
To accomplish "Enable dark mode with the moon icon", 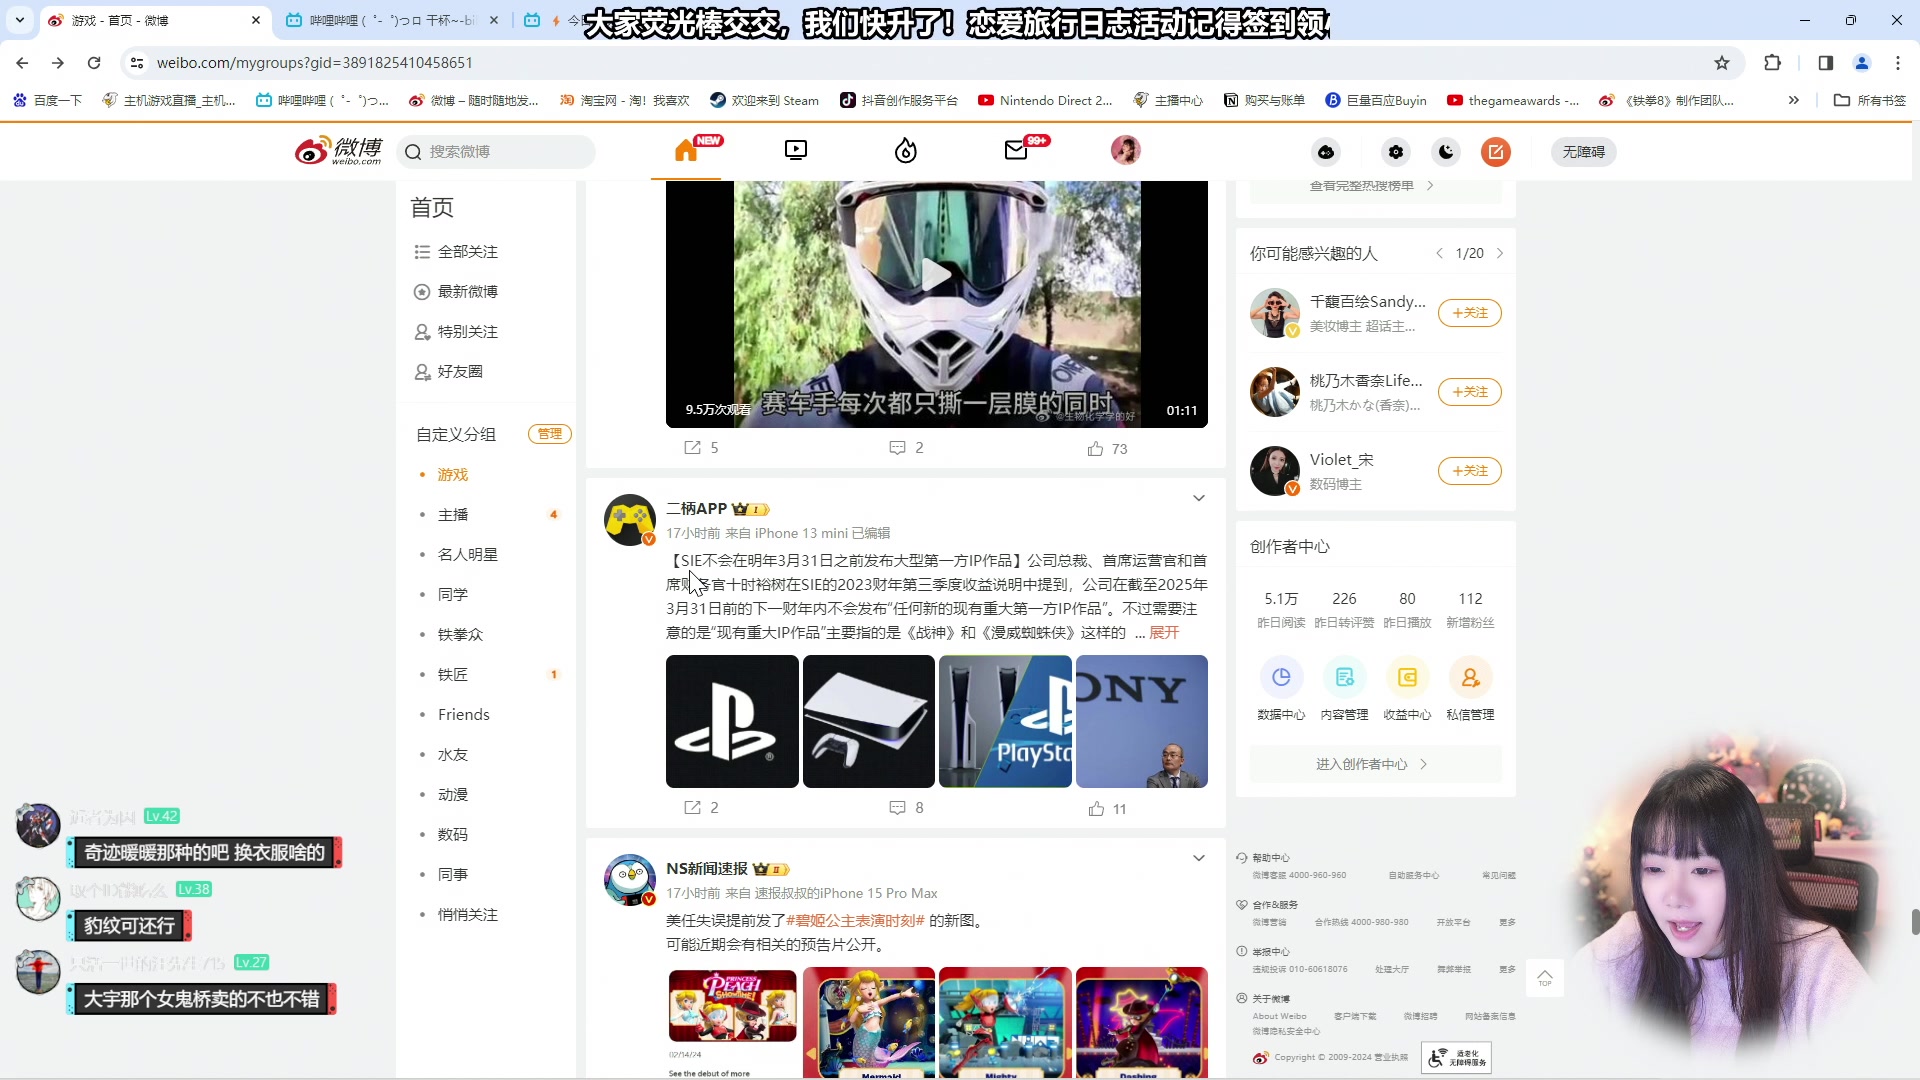I will point(1445,151).
